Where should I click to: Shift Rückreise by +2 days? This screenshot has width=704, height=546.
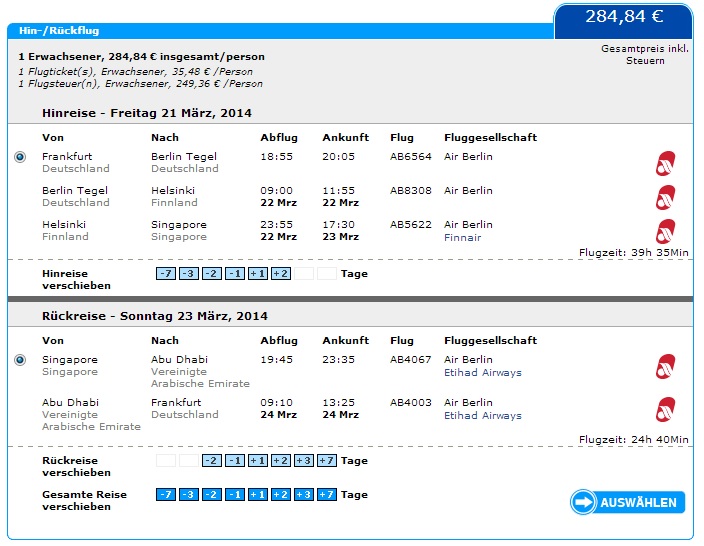pos(281,460)
